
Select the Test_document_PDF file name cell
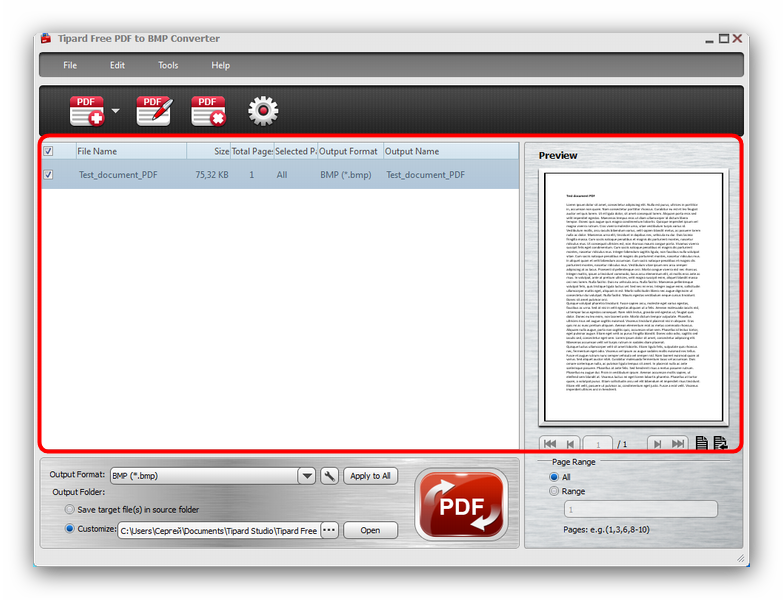click(x=118, y=175)
